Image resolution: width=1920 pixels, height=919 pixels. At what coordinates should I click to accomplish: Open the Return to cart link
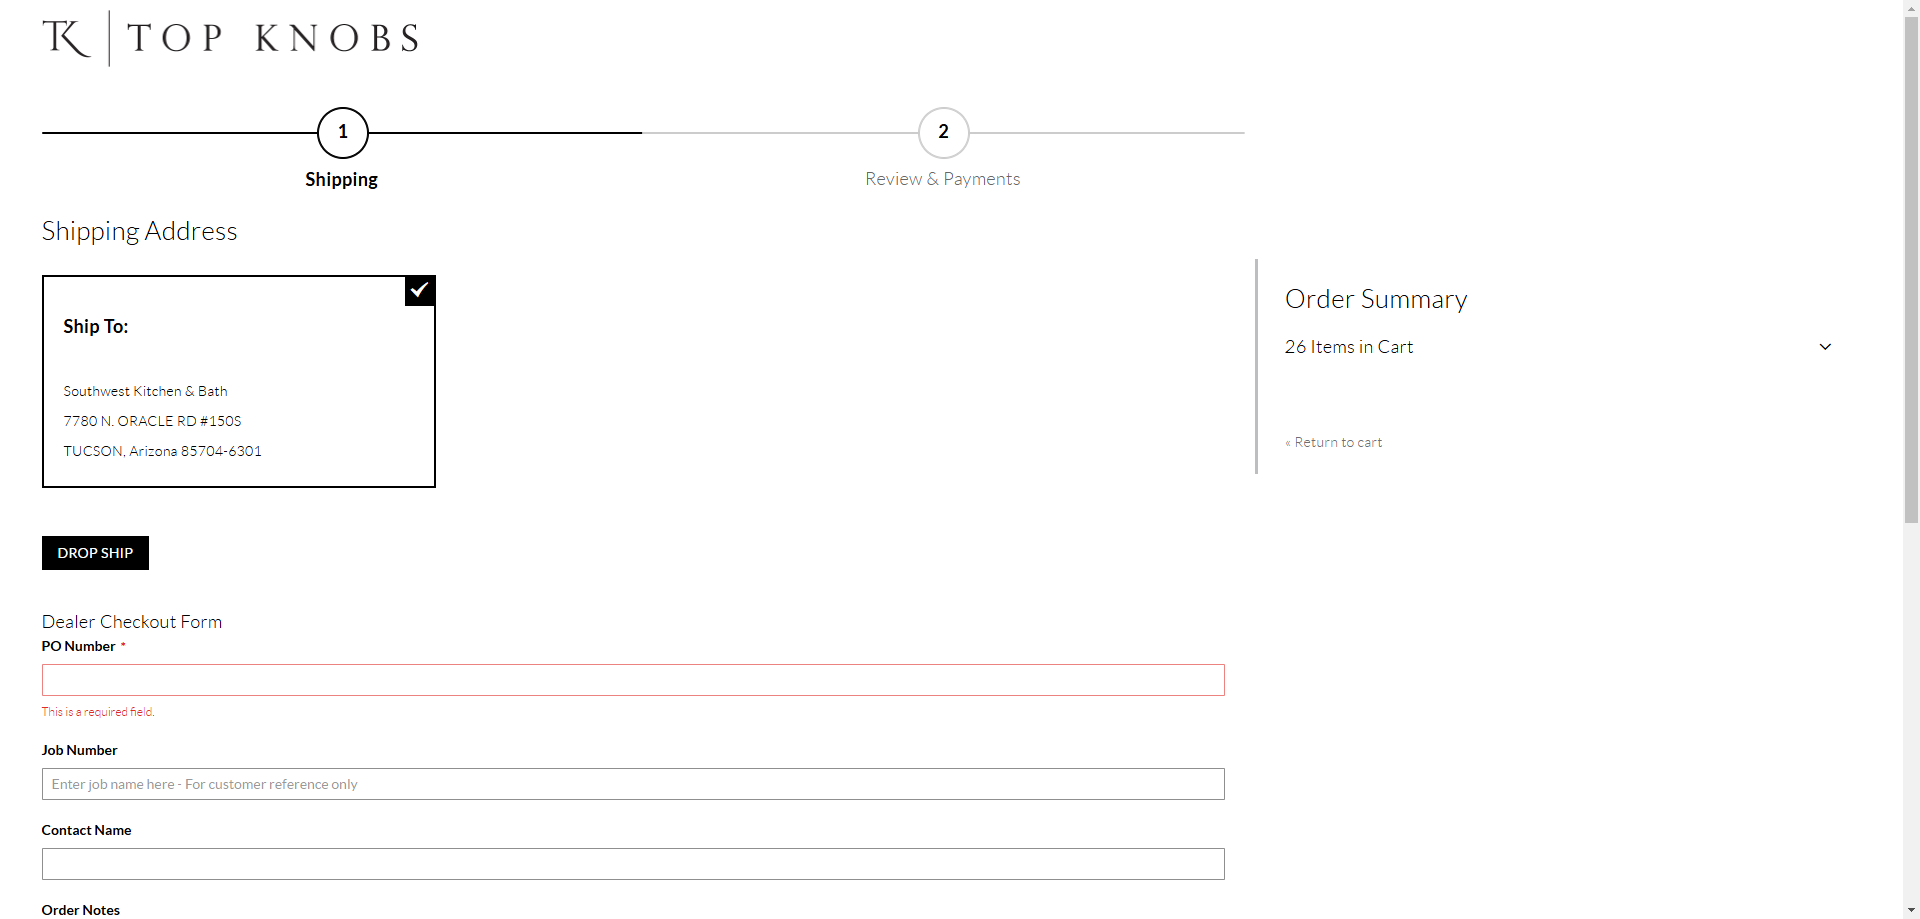coord(1334,442)
